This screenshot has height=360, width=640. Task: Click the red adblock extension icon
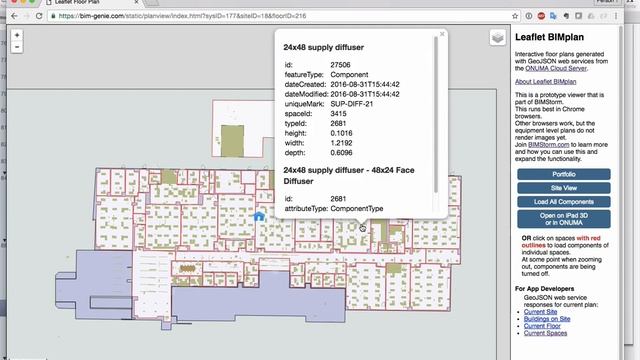pos(541,16)
